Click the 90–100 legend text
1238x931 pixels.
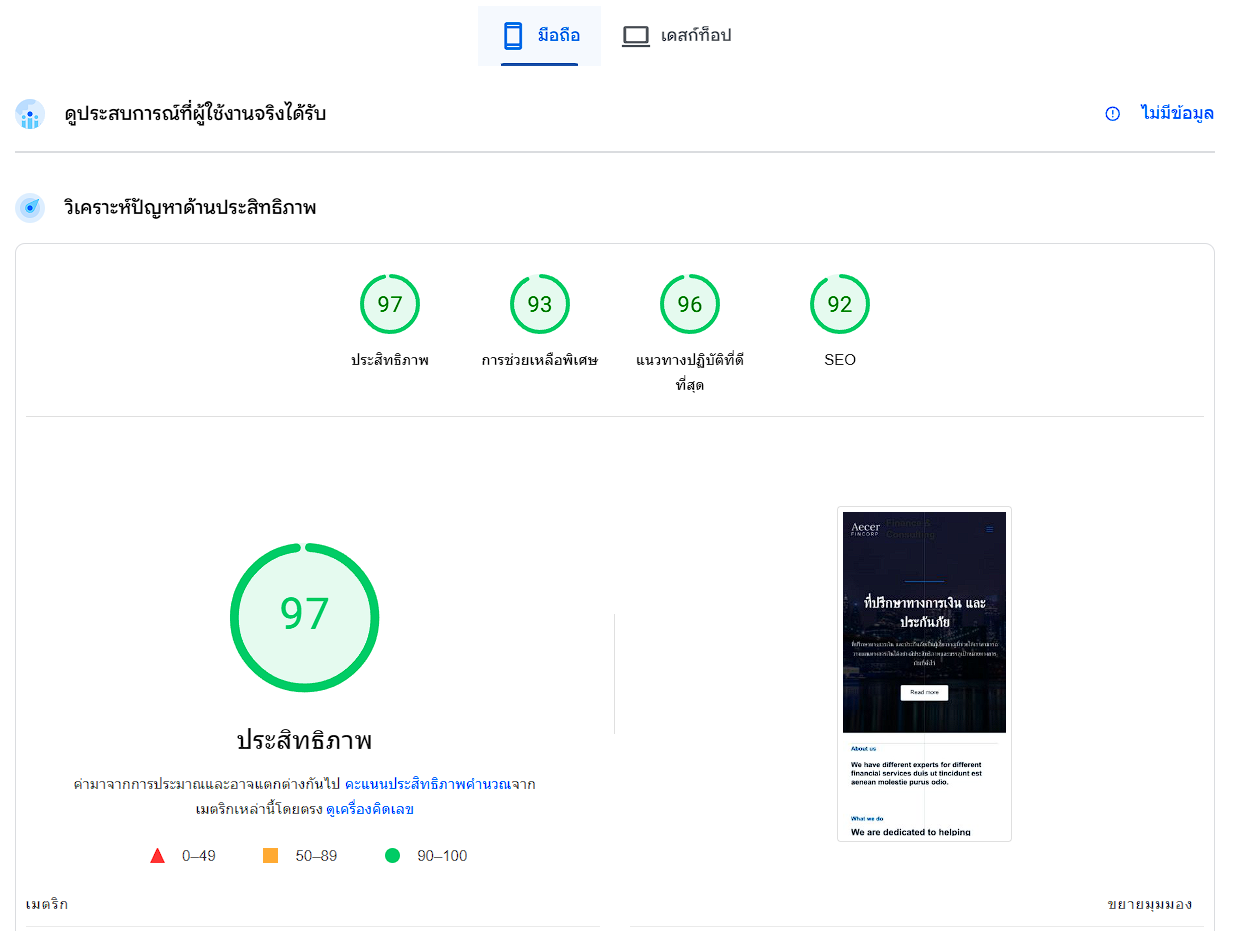tap(442, 856)
